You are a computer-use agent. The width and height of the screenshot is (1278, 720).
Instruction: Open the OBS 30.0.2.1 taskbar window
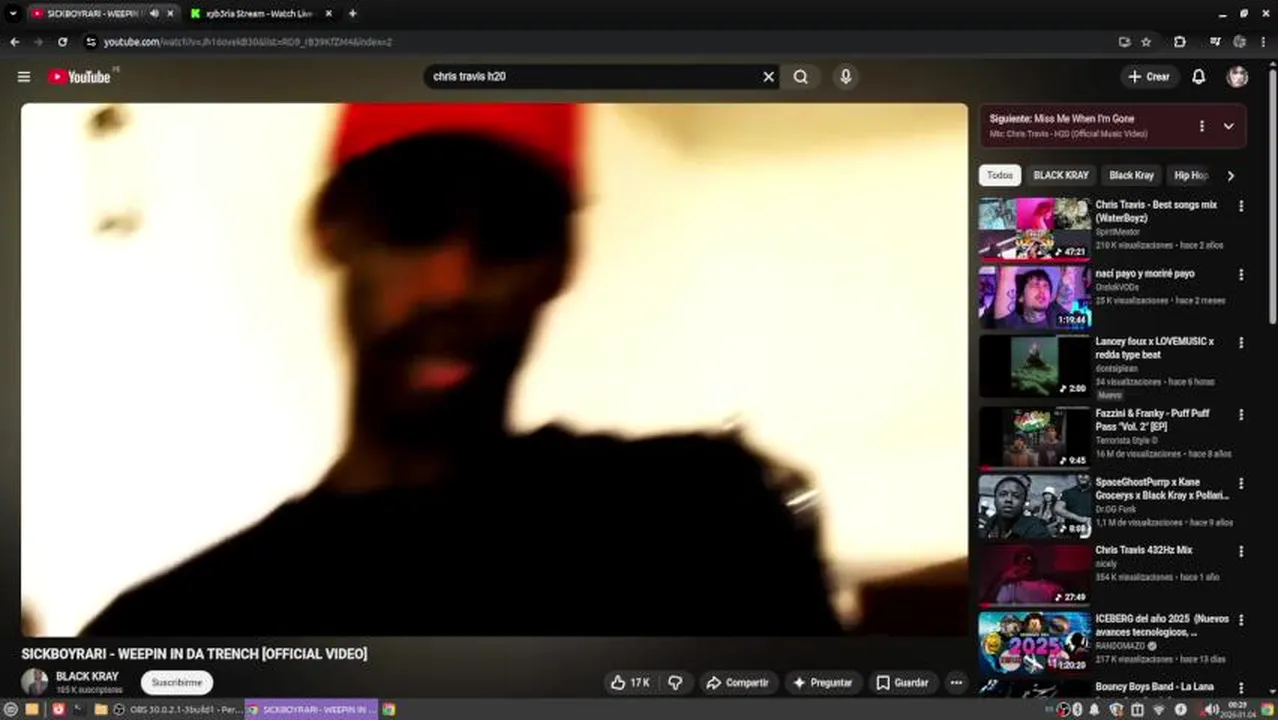(x=177, y=709)
